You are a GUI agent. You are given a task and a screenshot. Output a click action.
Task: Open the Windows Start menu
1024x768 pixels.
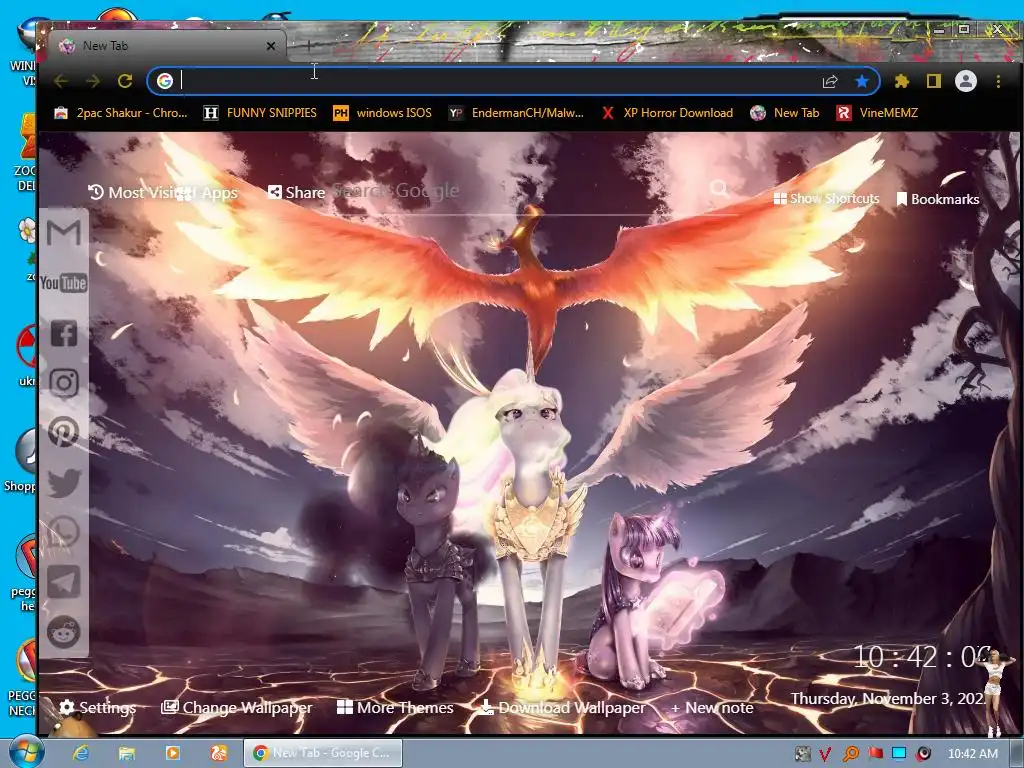25,752
